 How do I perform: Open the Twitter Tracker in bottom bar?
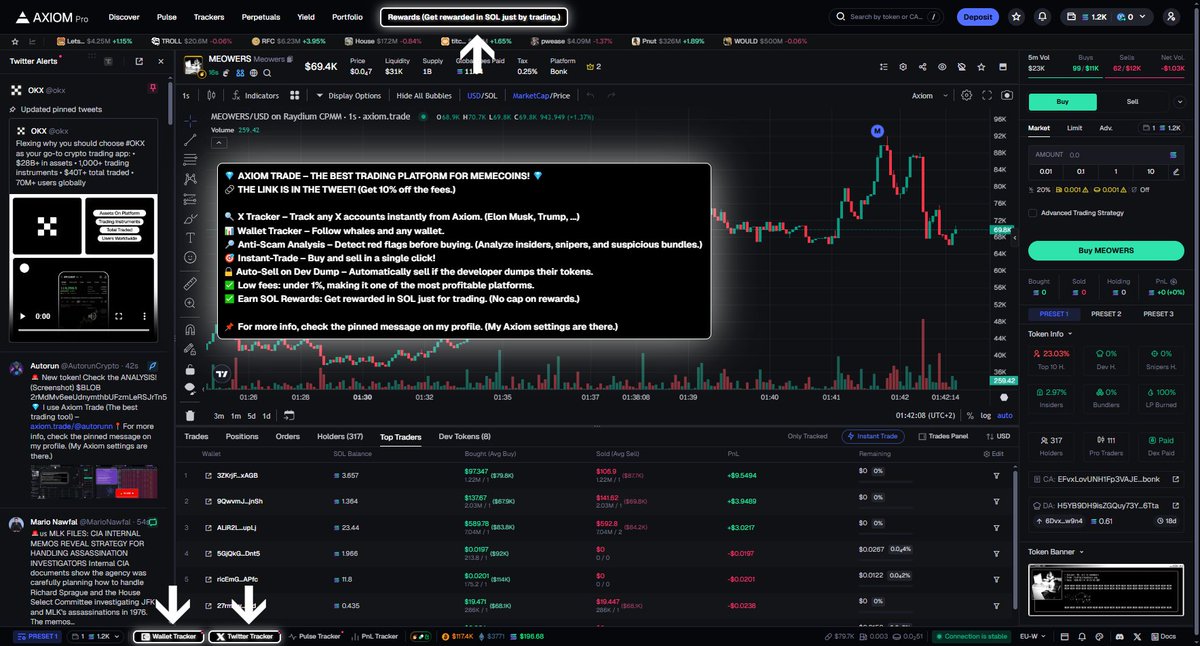click(x=245, y=636)
